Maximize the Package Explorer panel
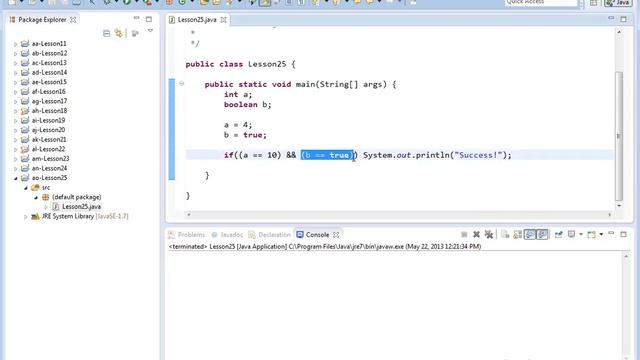This screenshot has height=360, width=640. (149, 19)
